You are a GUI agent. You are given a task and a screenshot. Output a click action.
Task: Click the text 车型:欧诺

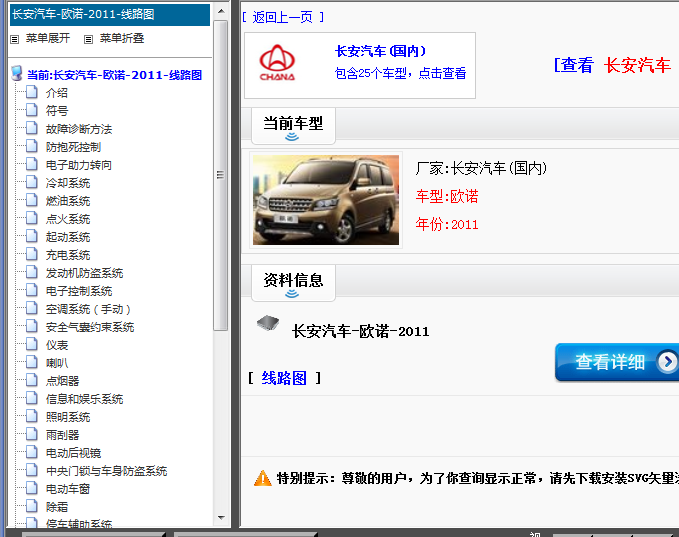click(447, 196)
